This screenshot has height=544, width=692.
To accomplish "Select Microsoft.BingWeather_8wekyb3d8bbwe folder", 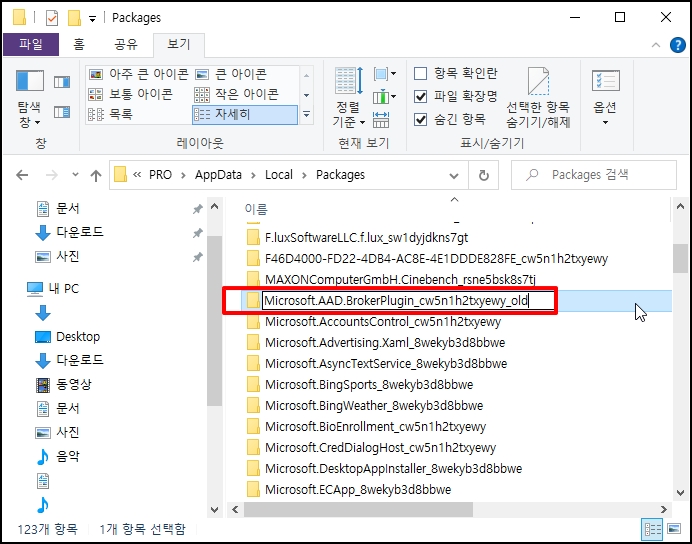I will point(365,405).
